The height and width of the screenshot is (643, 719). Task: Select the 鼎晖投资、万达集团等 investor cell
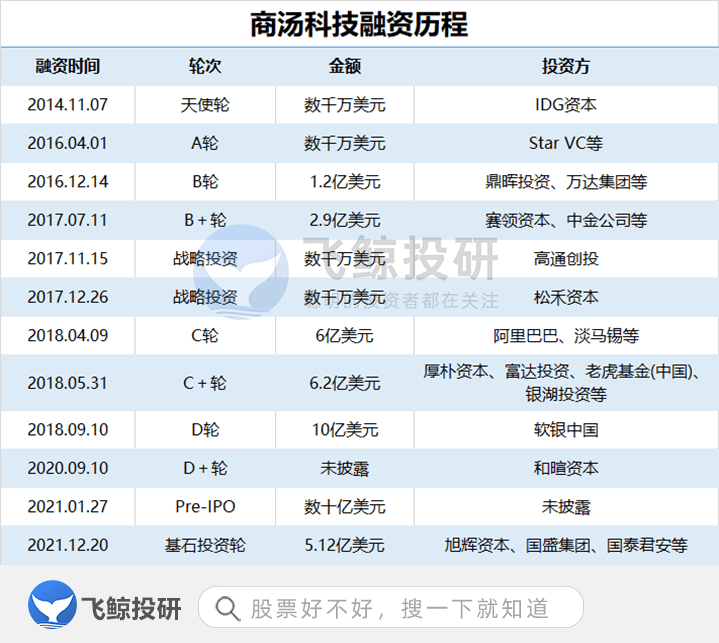[566, 182]
